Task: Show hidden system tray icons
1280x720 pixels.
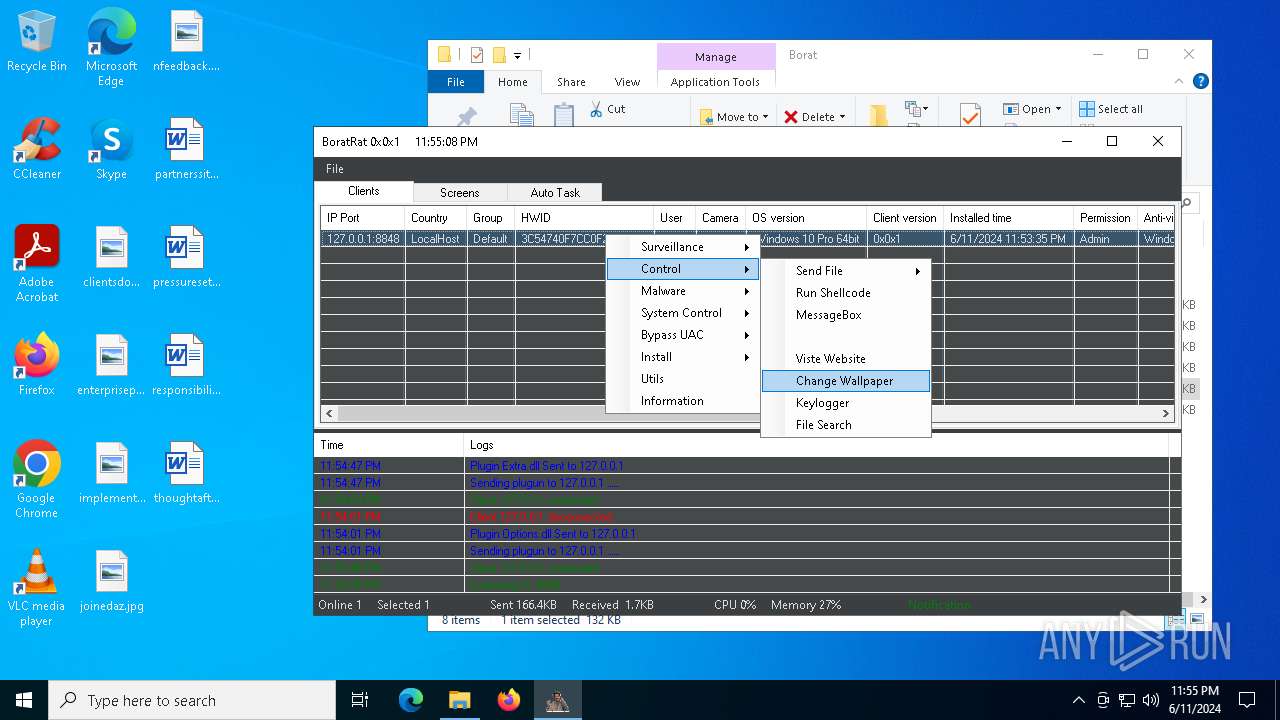Action: point(1078,700)
